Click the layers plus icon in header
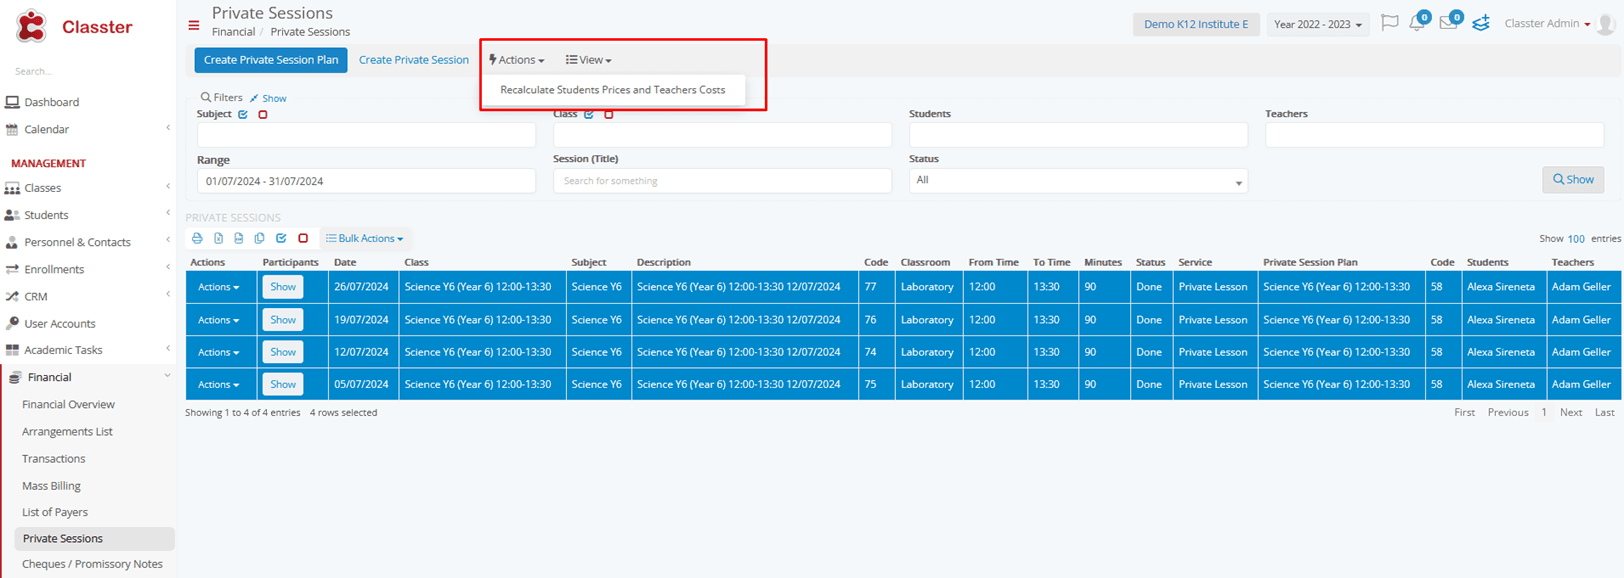Screen dimensions: 1624x578 [1481, 23]
